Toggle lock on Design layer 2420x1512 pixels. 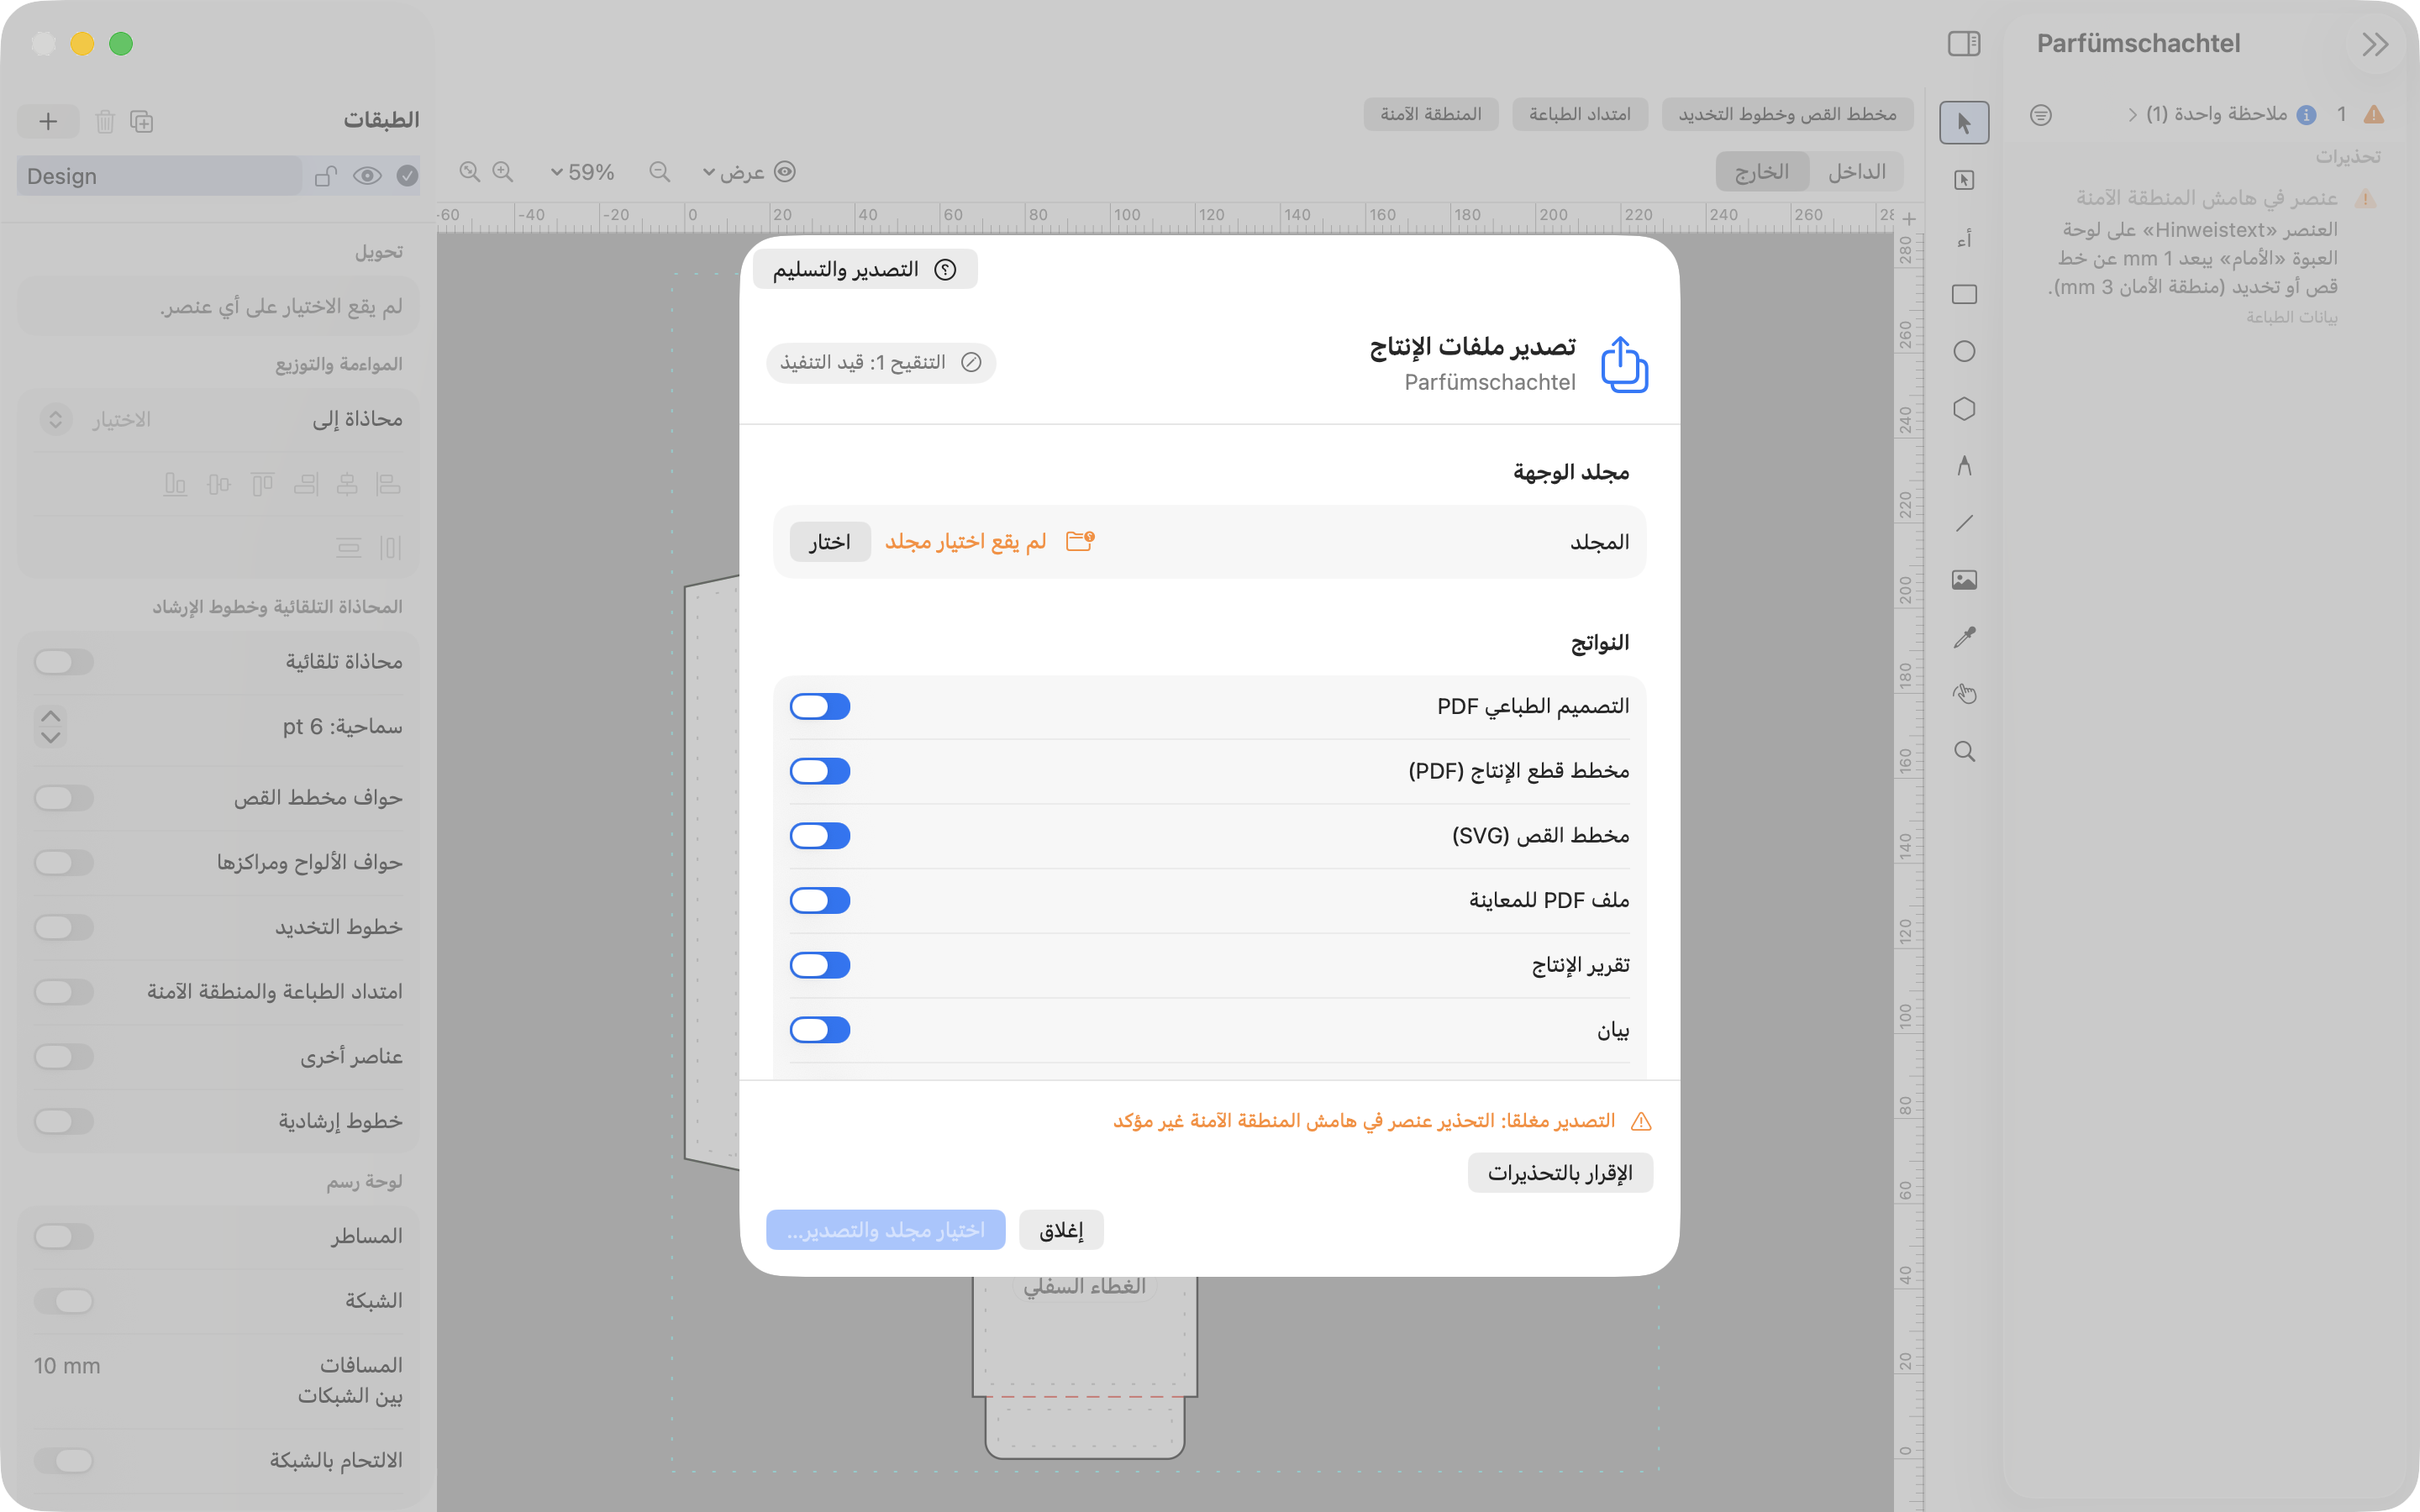point(326,176)
